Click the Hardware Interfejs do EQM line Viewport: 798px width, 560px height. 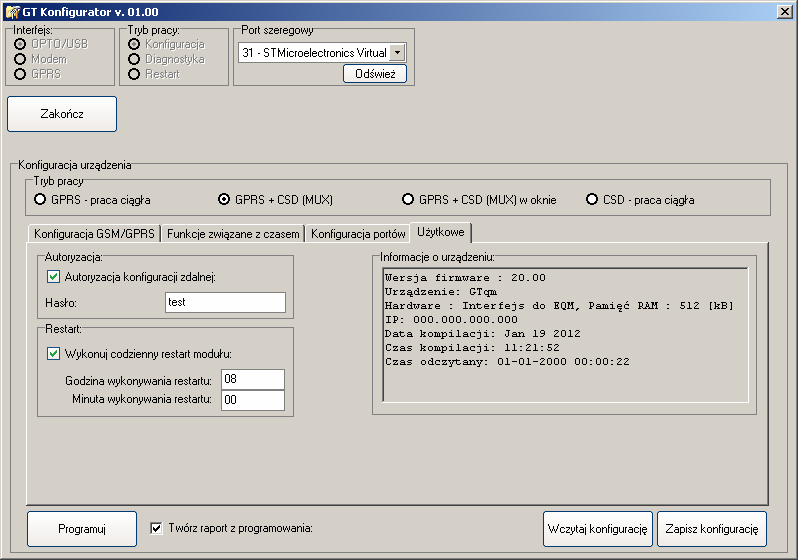[x=559, y=306]
